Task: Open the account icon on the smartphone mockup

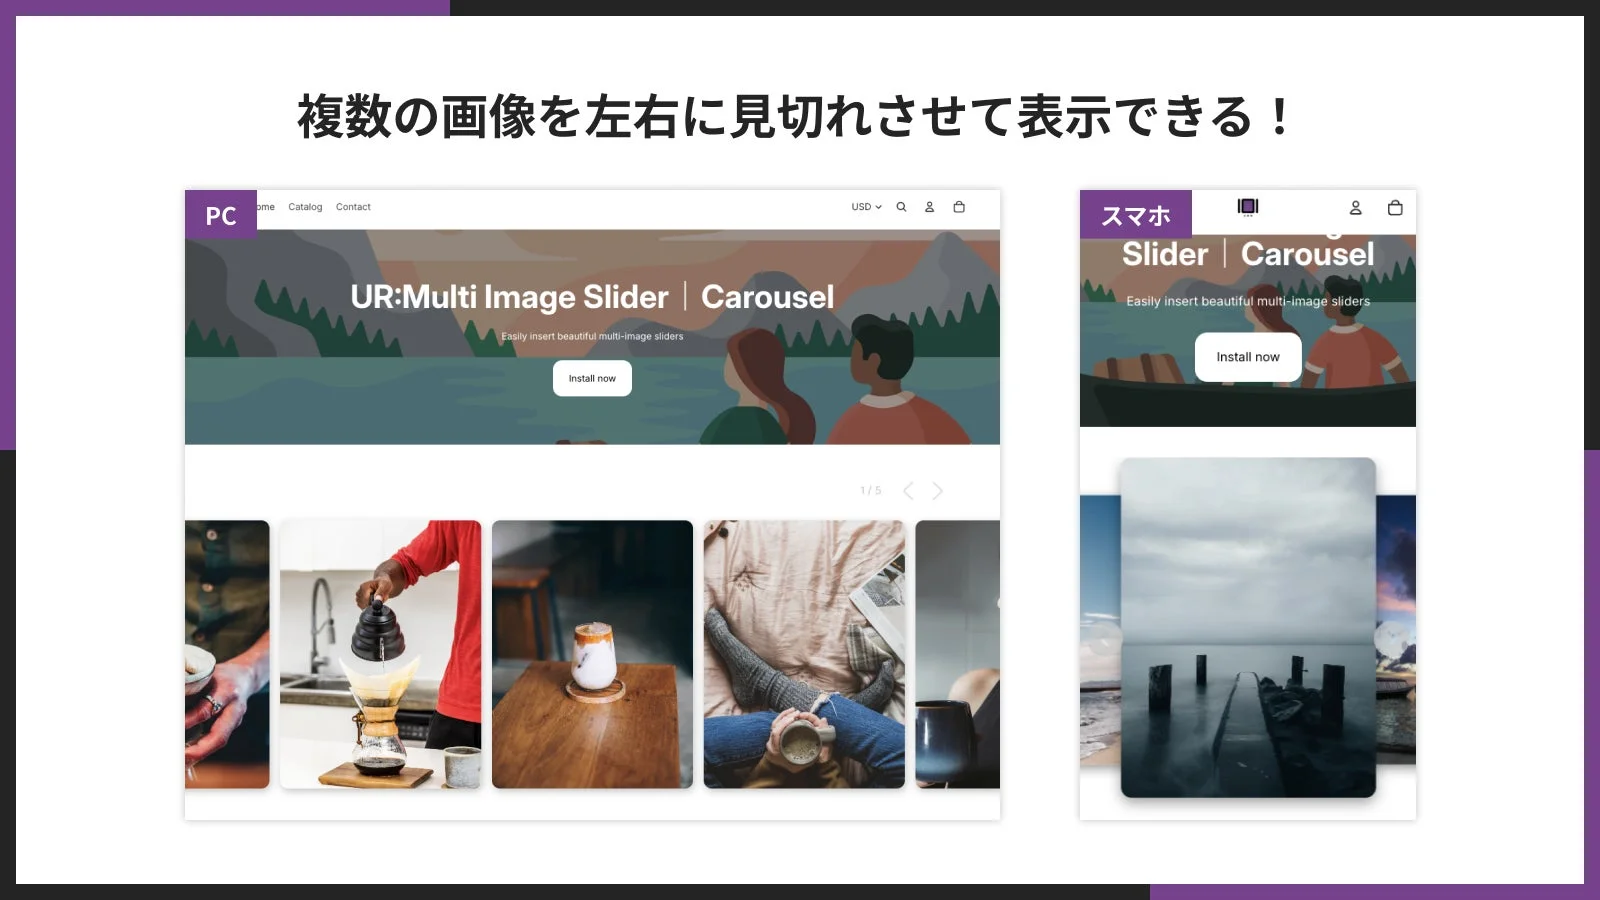Action: coord(1356,208)
